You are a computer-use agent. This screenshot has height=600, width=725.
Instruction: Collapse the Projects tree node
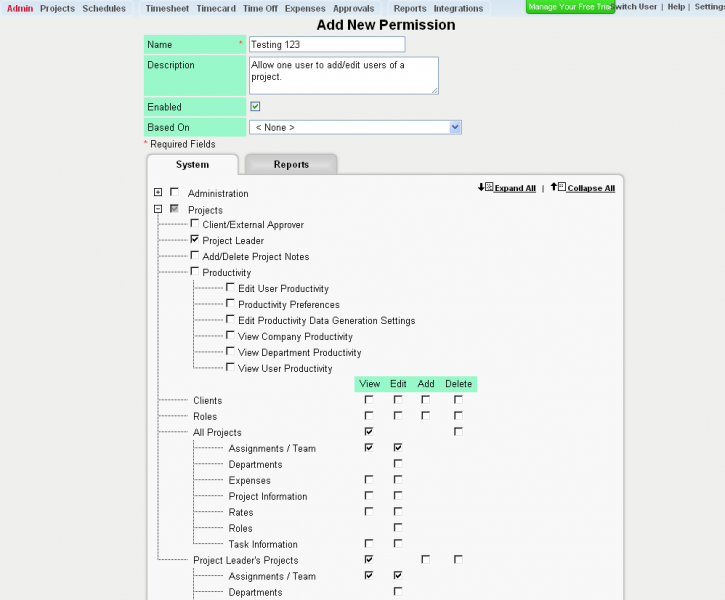(158, 209)
